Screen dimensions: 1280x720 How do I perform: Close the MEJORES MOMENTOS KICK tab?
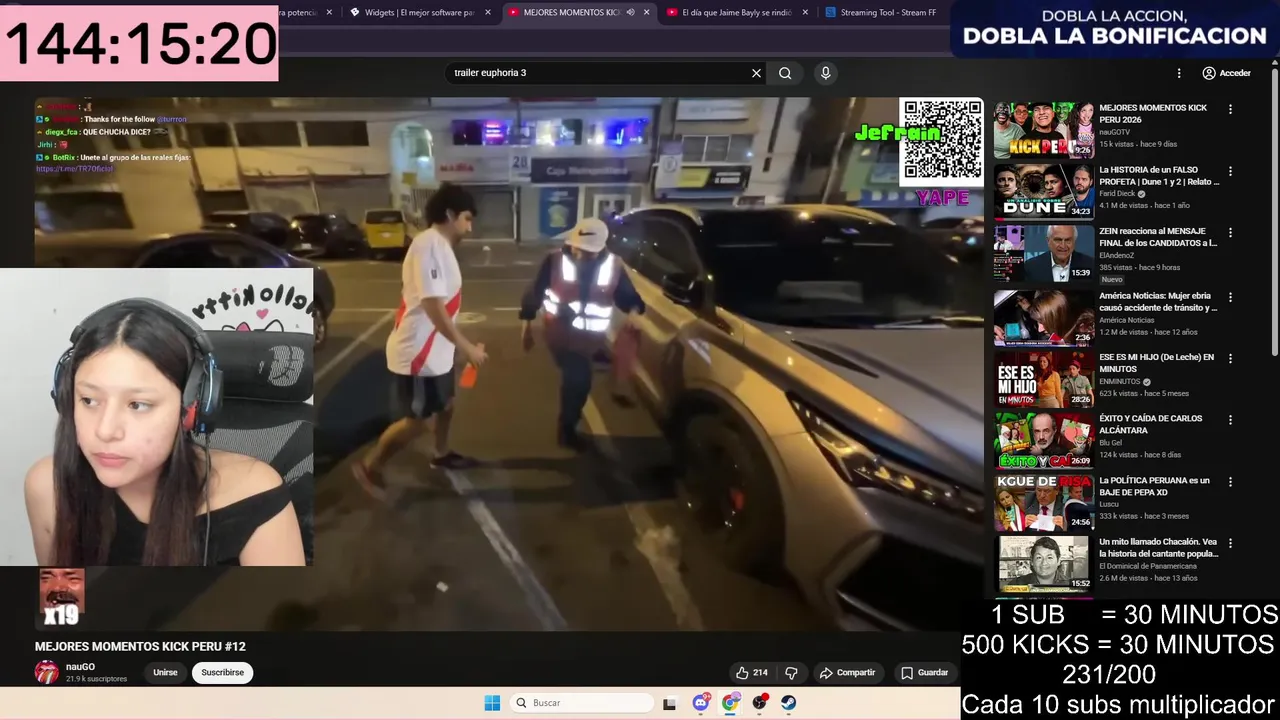pos(646,12)
